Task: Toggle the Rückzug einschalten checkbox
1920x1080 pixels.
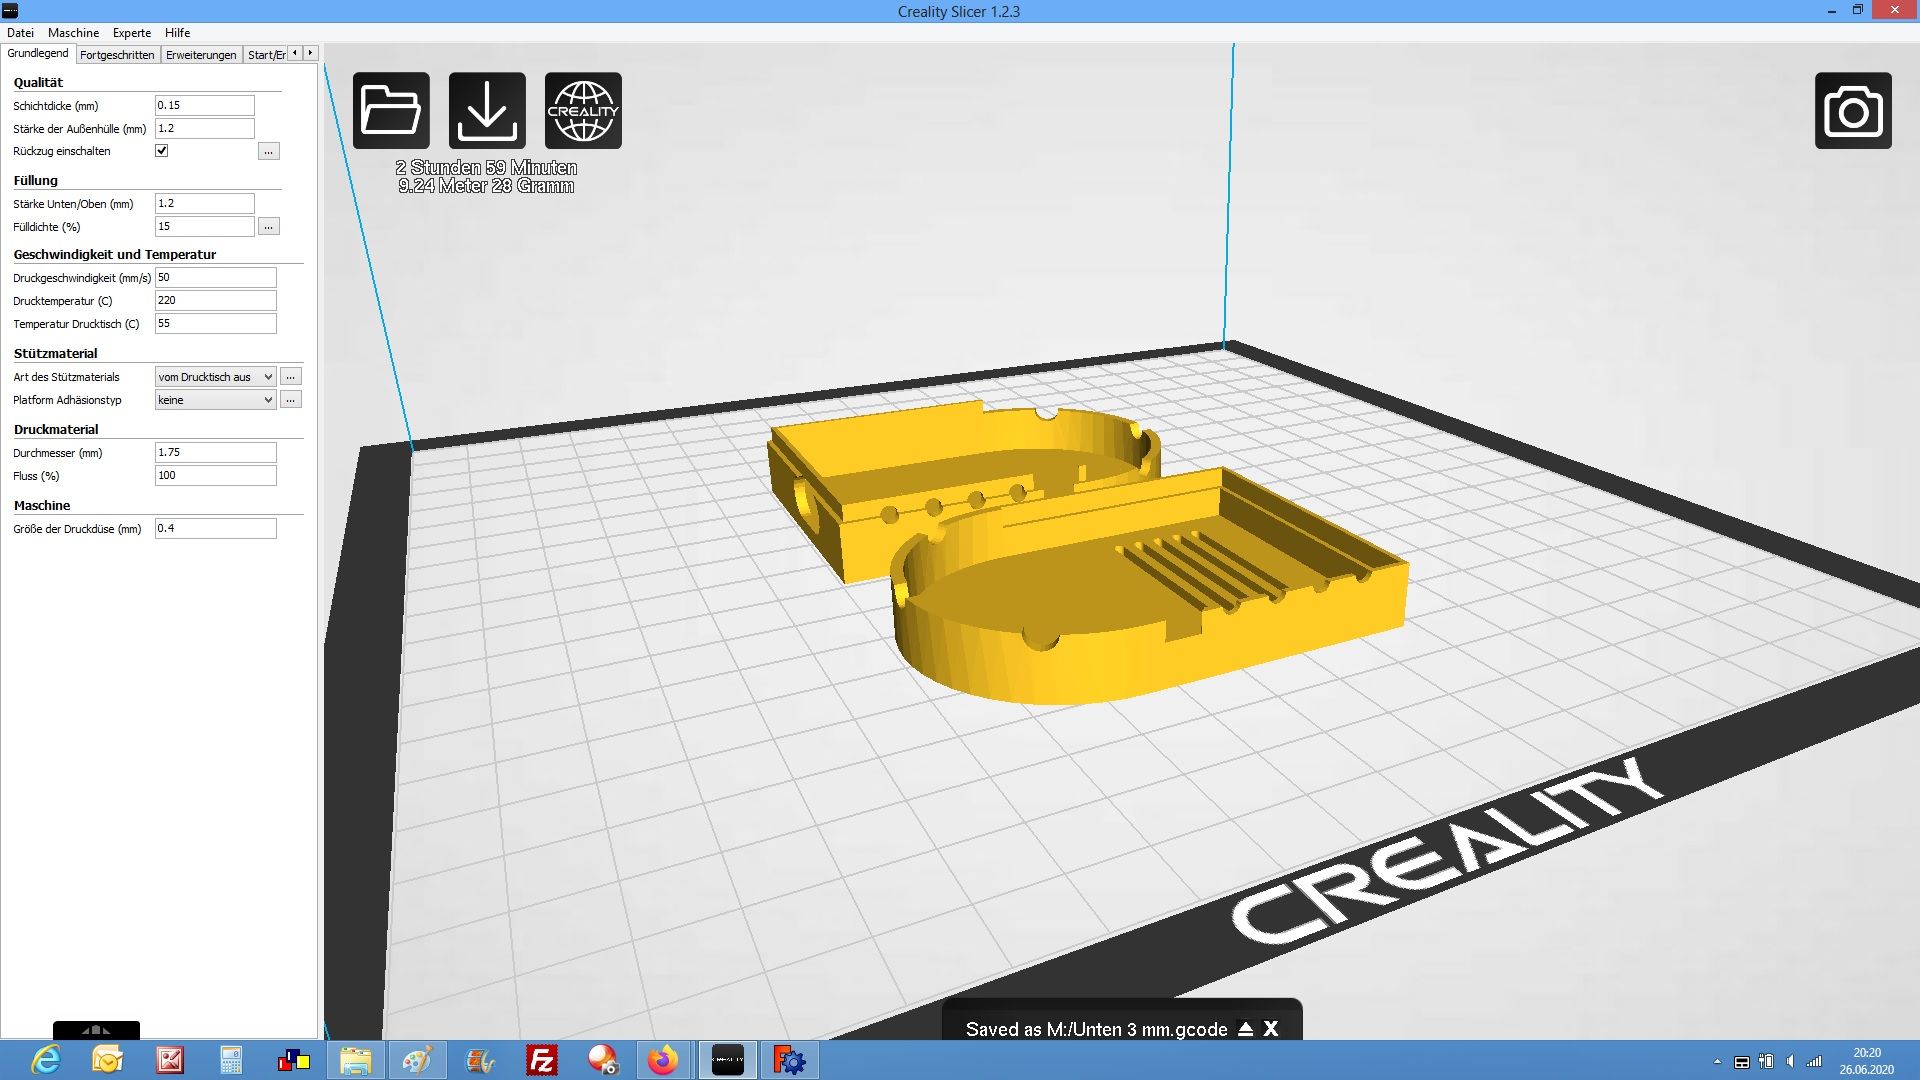Action: pyautogui.click(x=161, y=151)
